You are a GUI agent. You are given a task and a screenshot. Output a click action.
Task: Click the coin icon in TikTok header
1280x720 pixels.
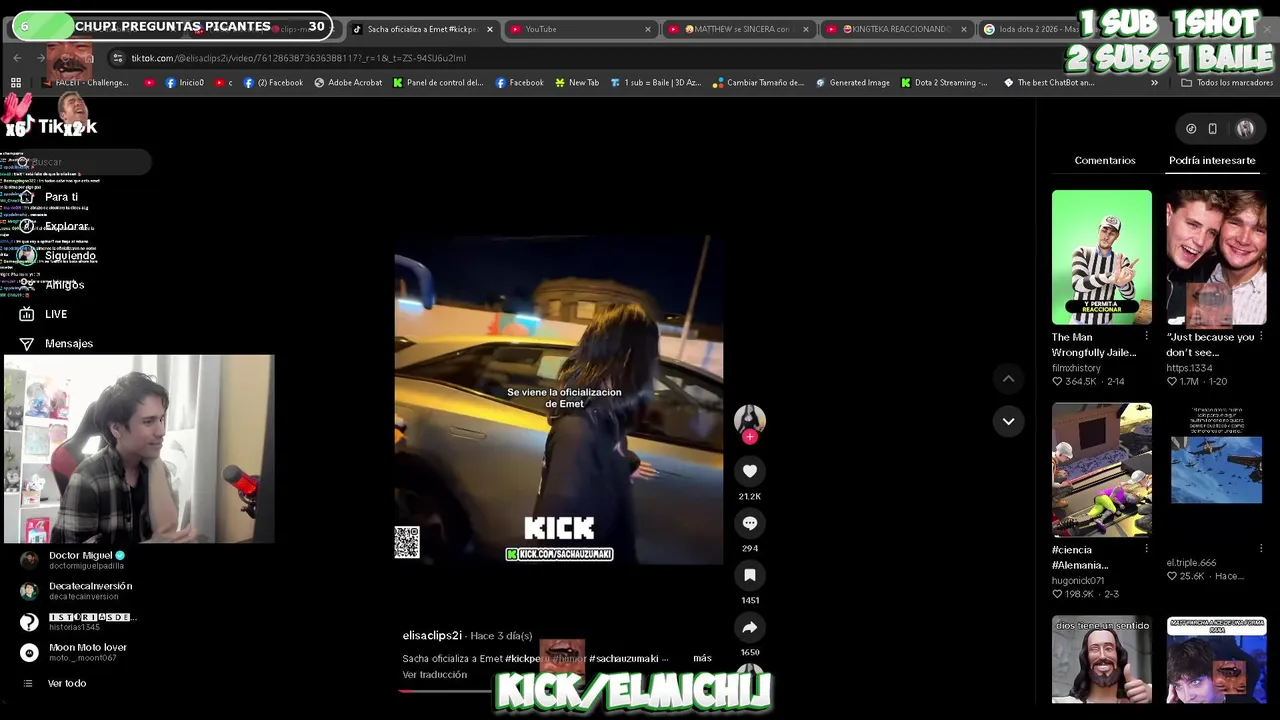1191,128
